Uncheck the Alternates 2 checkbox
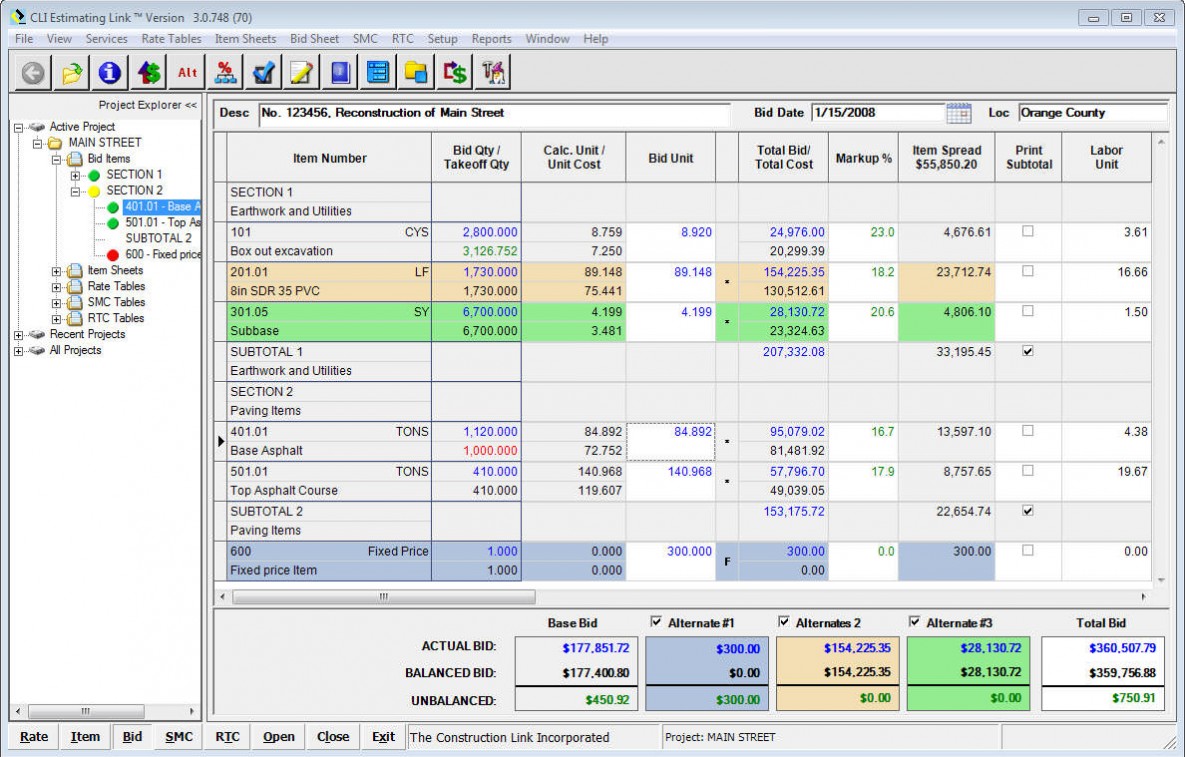This screenshot has height=757, width=1185. tap(784, 622)
